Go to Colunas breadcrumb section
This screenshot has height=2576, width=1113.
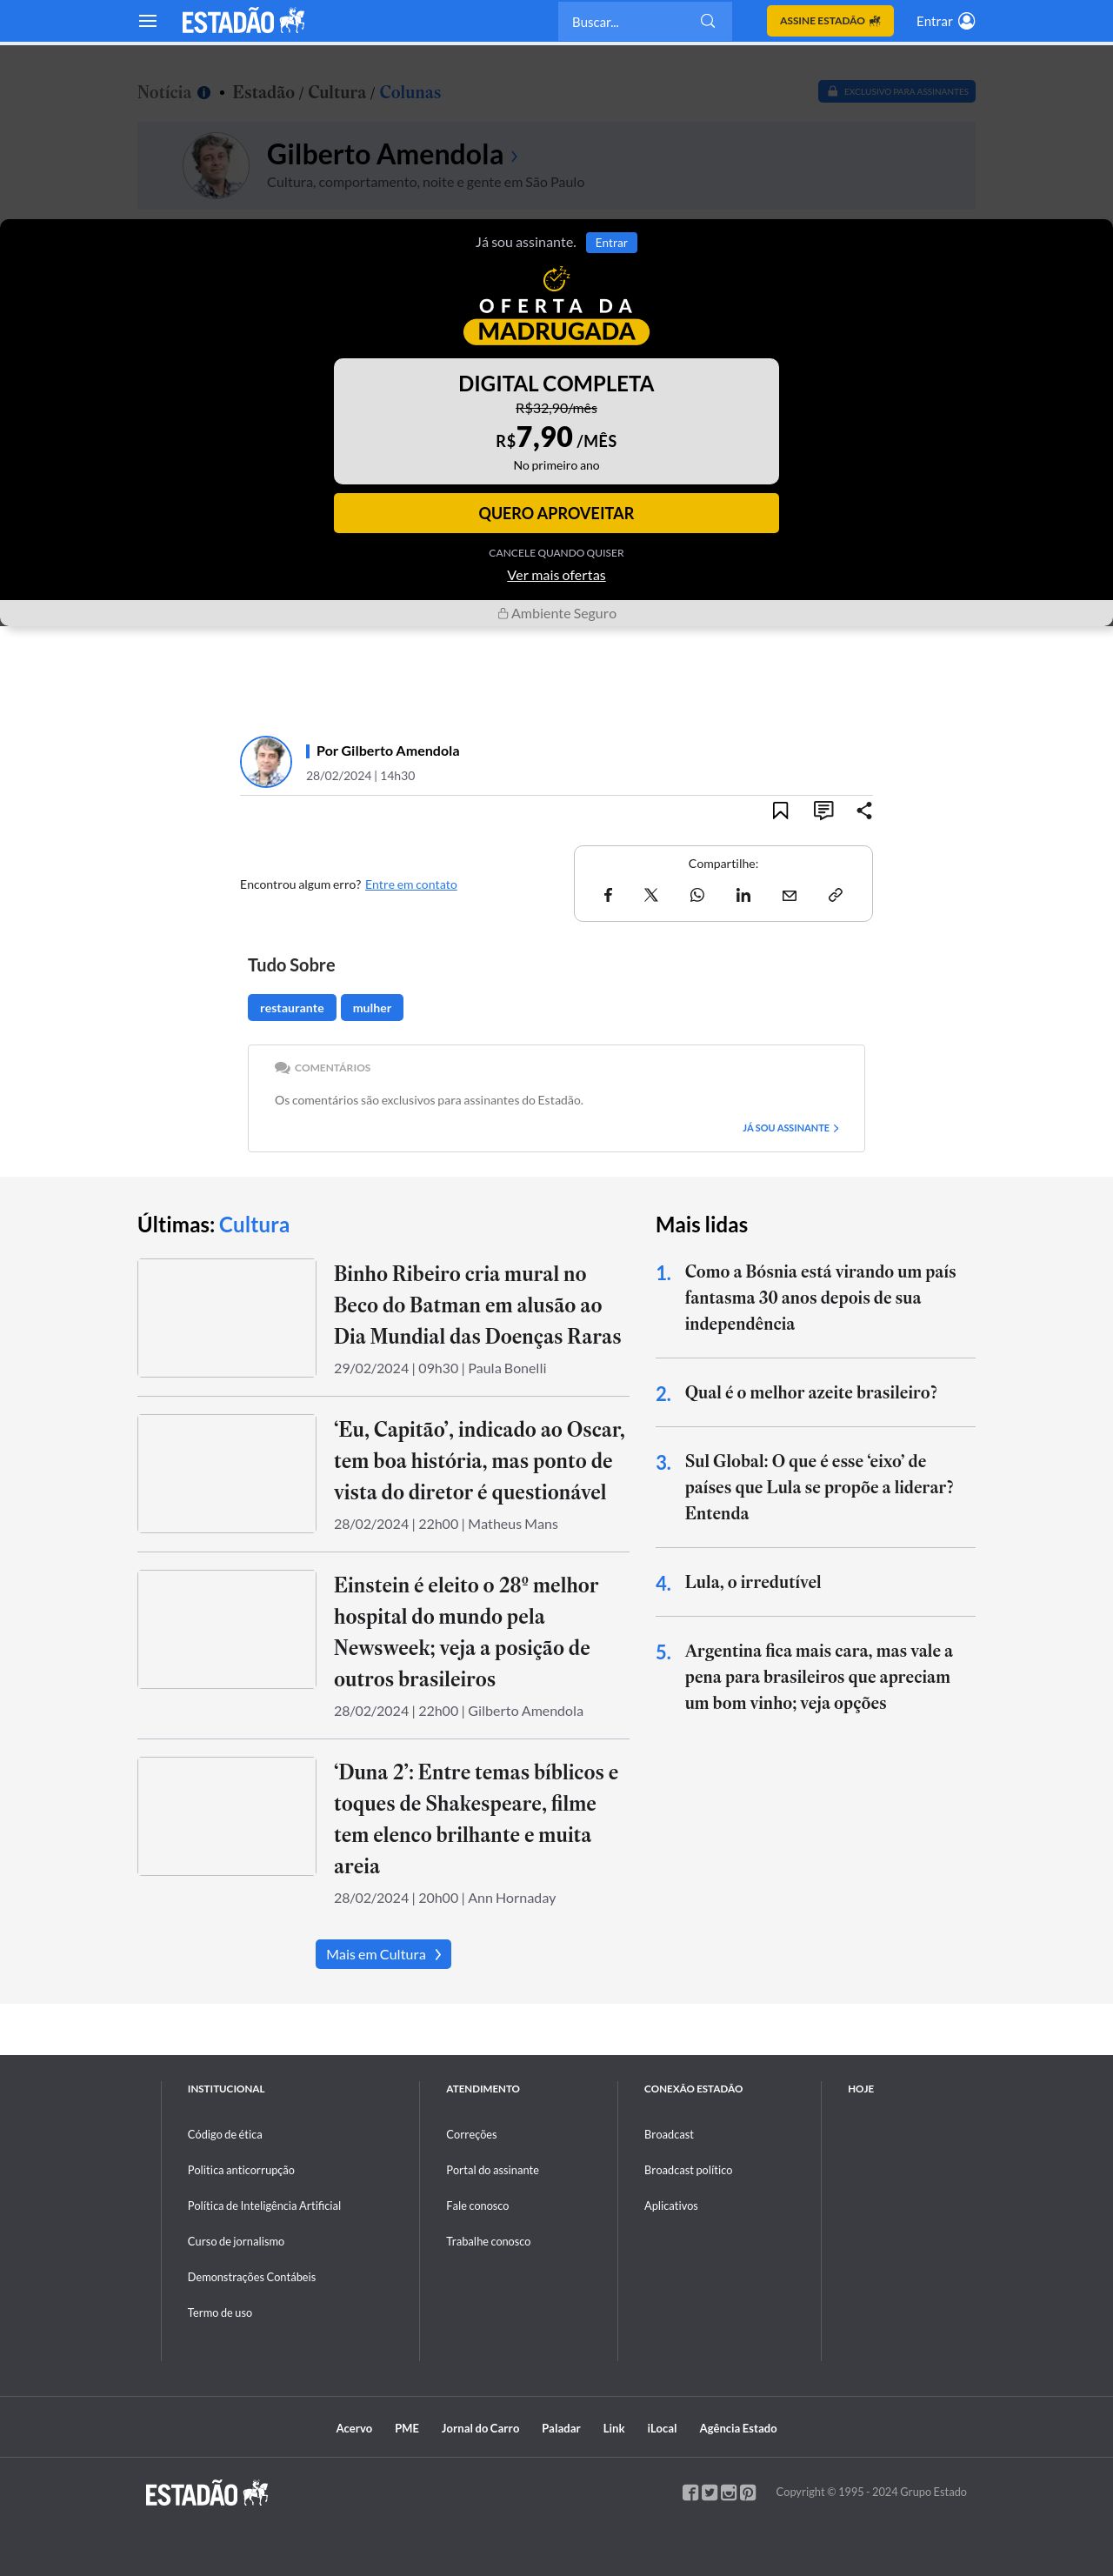click(410, 92)
